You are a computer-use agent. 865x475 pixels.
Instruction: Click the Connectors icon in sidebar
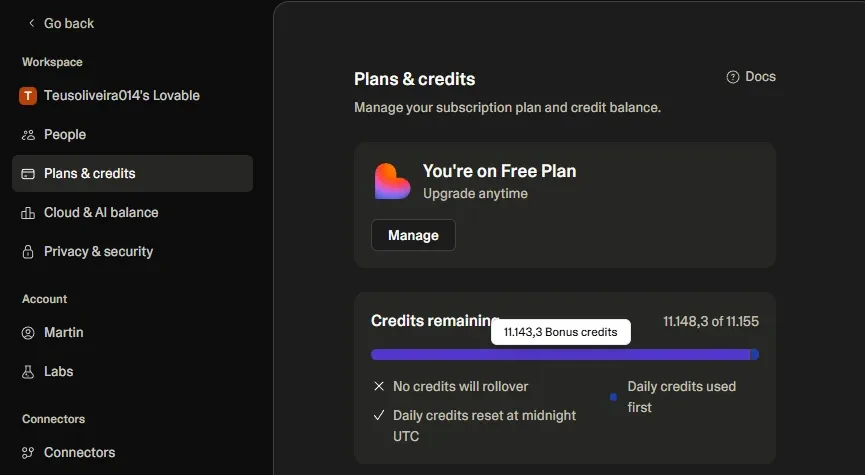coord(28,453)
